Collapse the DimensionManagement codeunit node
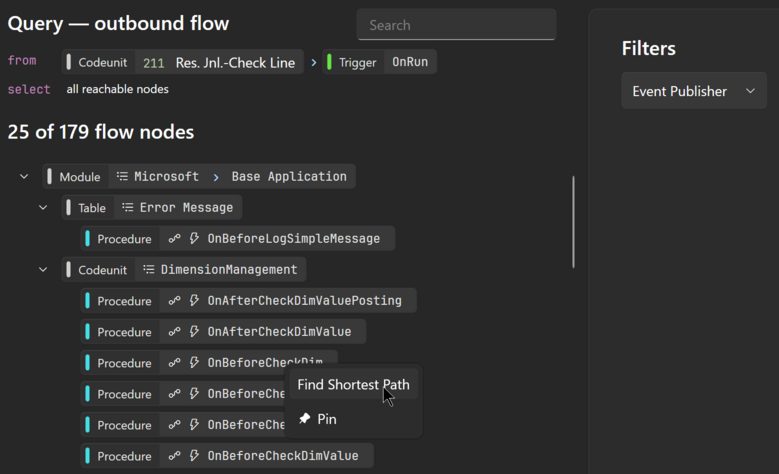The width and height of the screenshot is (779, 474). point(43,269)
